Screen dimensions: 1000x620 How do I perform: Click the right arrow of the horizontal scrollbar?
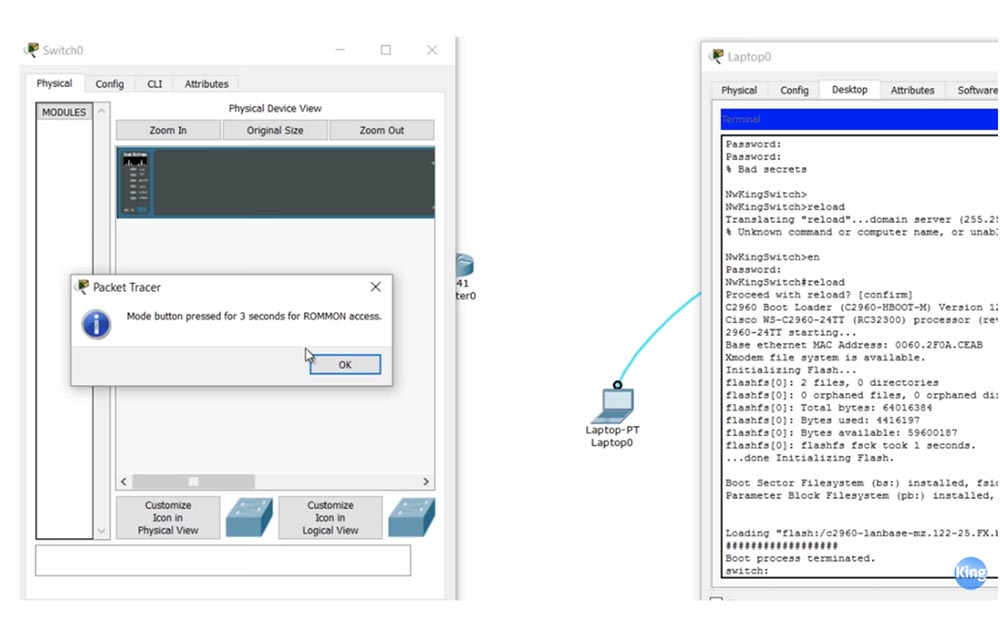click(426, 481)
